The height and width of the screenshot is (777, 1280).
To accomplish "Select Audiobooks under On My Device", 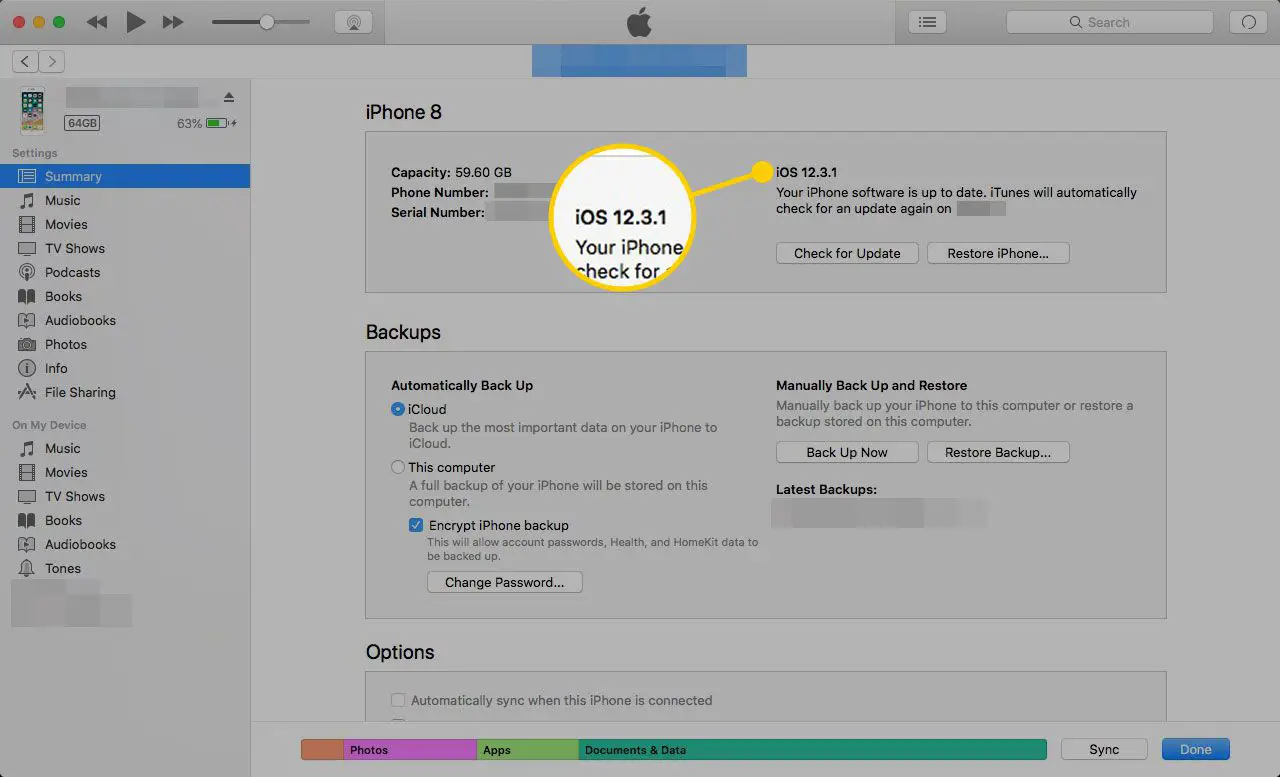I will click(x=125, y=544).
